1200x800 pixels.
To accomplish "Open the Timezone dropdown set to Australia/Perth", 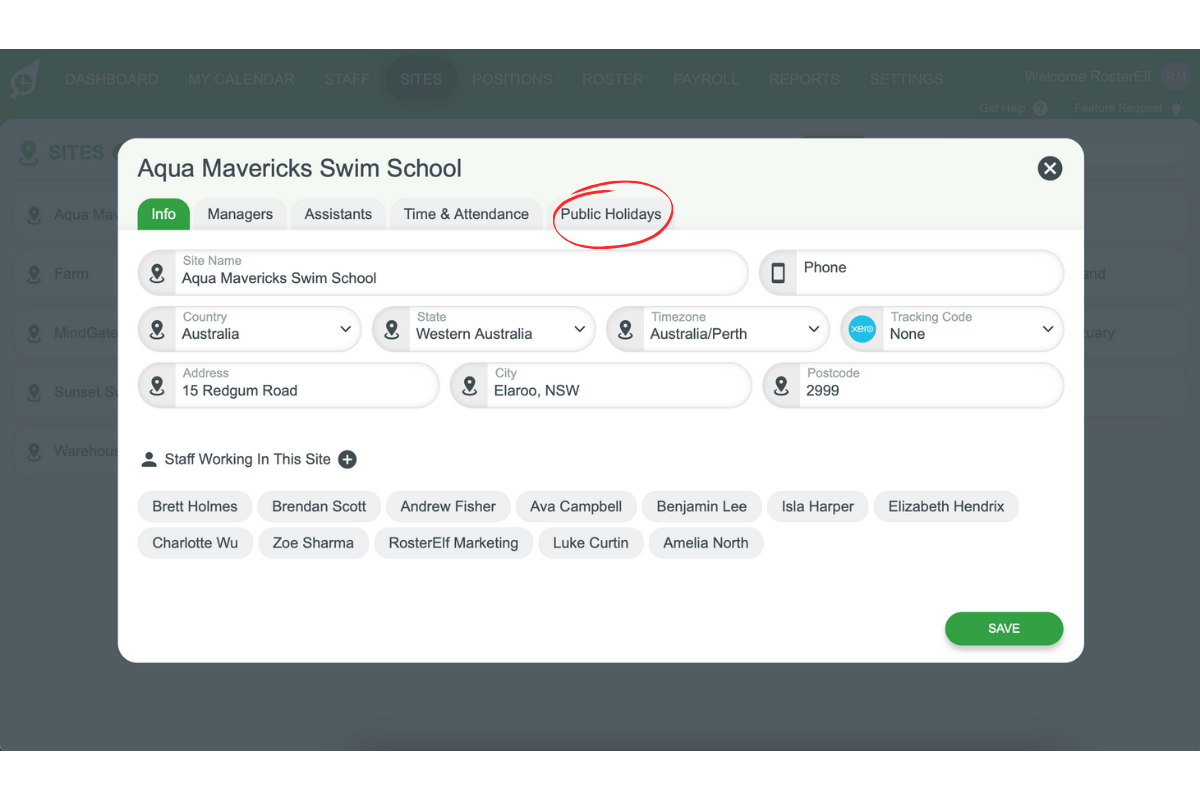I will pos(813,329).
